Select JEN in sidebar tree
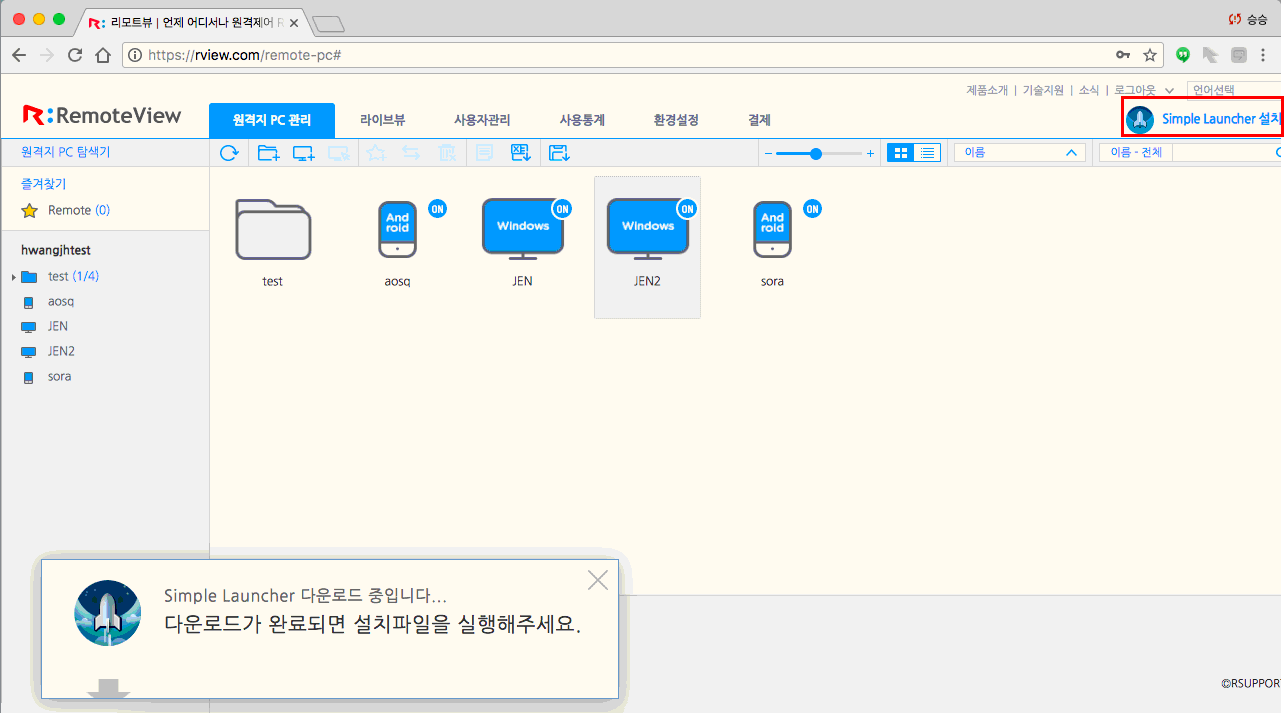The height and width of the screenshot is (713, 1284). [x=58, y=326]
